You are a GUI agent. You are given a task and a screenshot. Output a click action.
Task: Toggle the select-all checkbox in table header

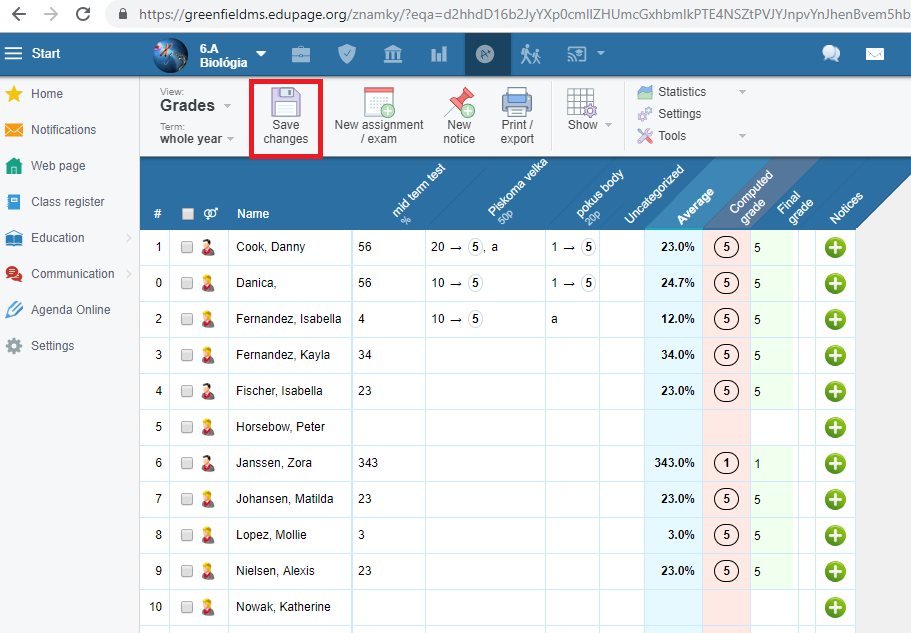pyautogui.click(x=187, y=213)
